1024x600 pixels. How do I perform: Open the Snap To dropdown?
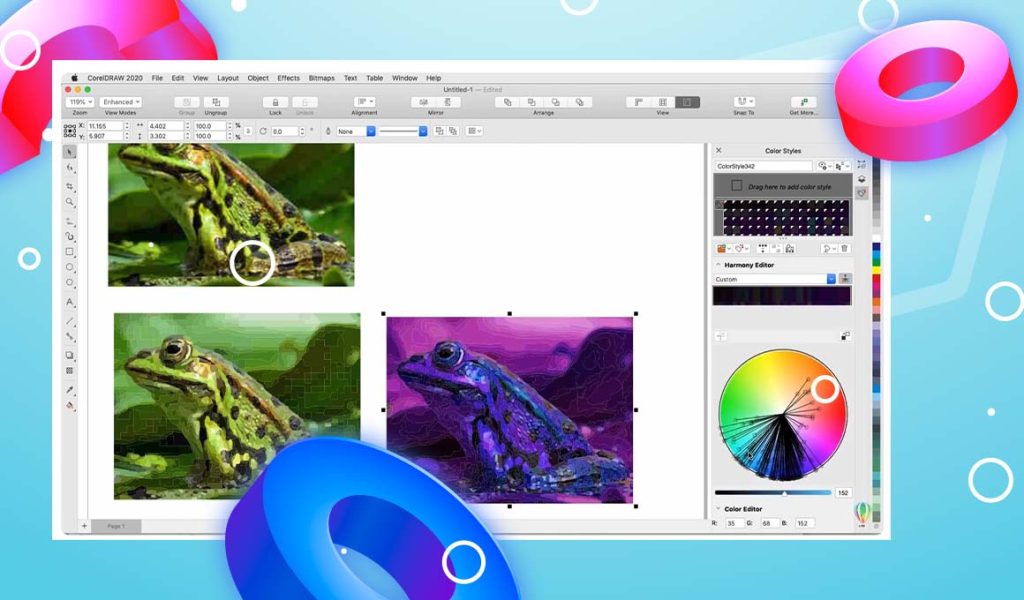tap(744, 103)
